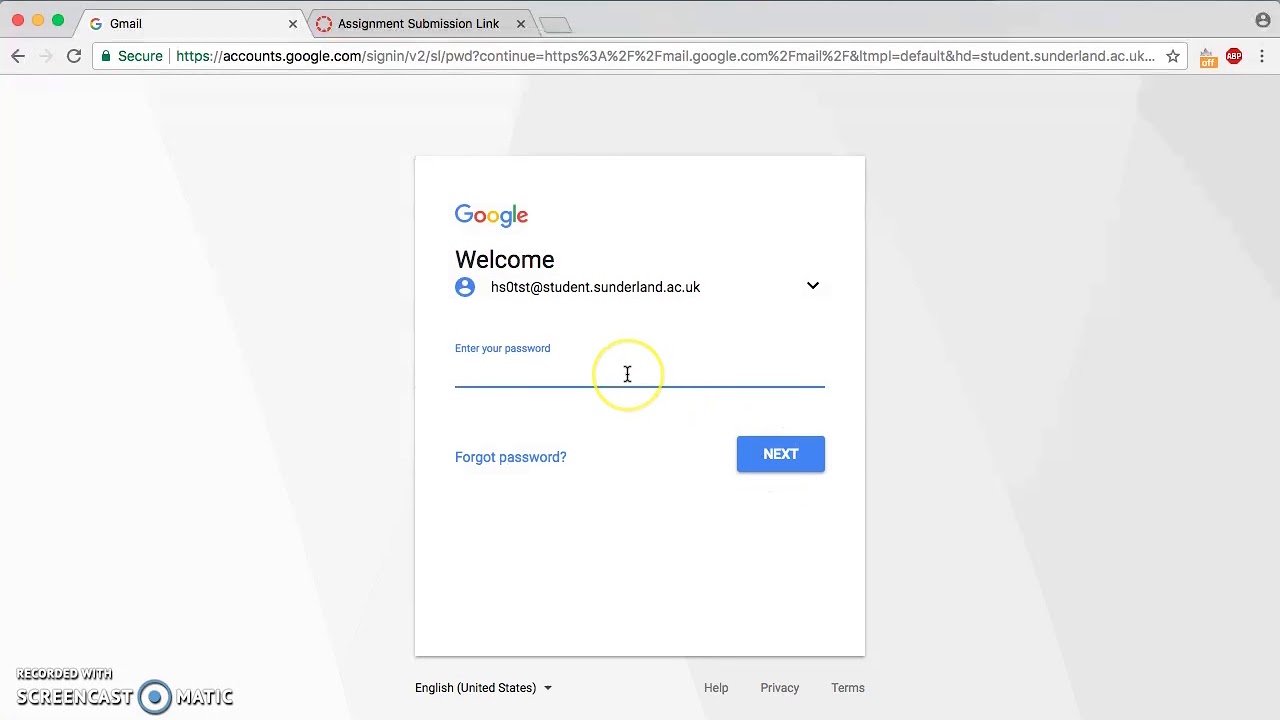Reload the page with the refresh icon
Image resolution: width=1280 pixels, height=720 pixels.
[x=74, y=56]
